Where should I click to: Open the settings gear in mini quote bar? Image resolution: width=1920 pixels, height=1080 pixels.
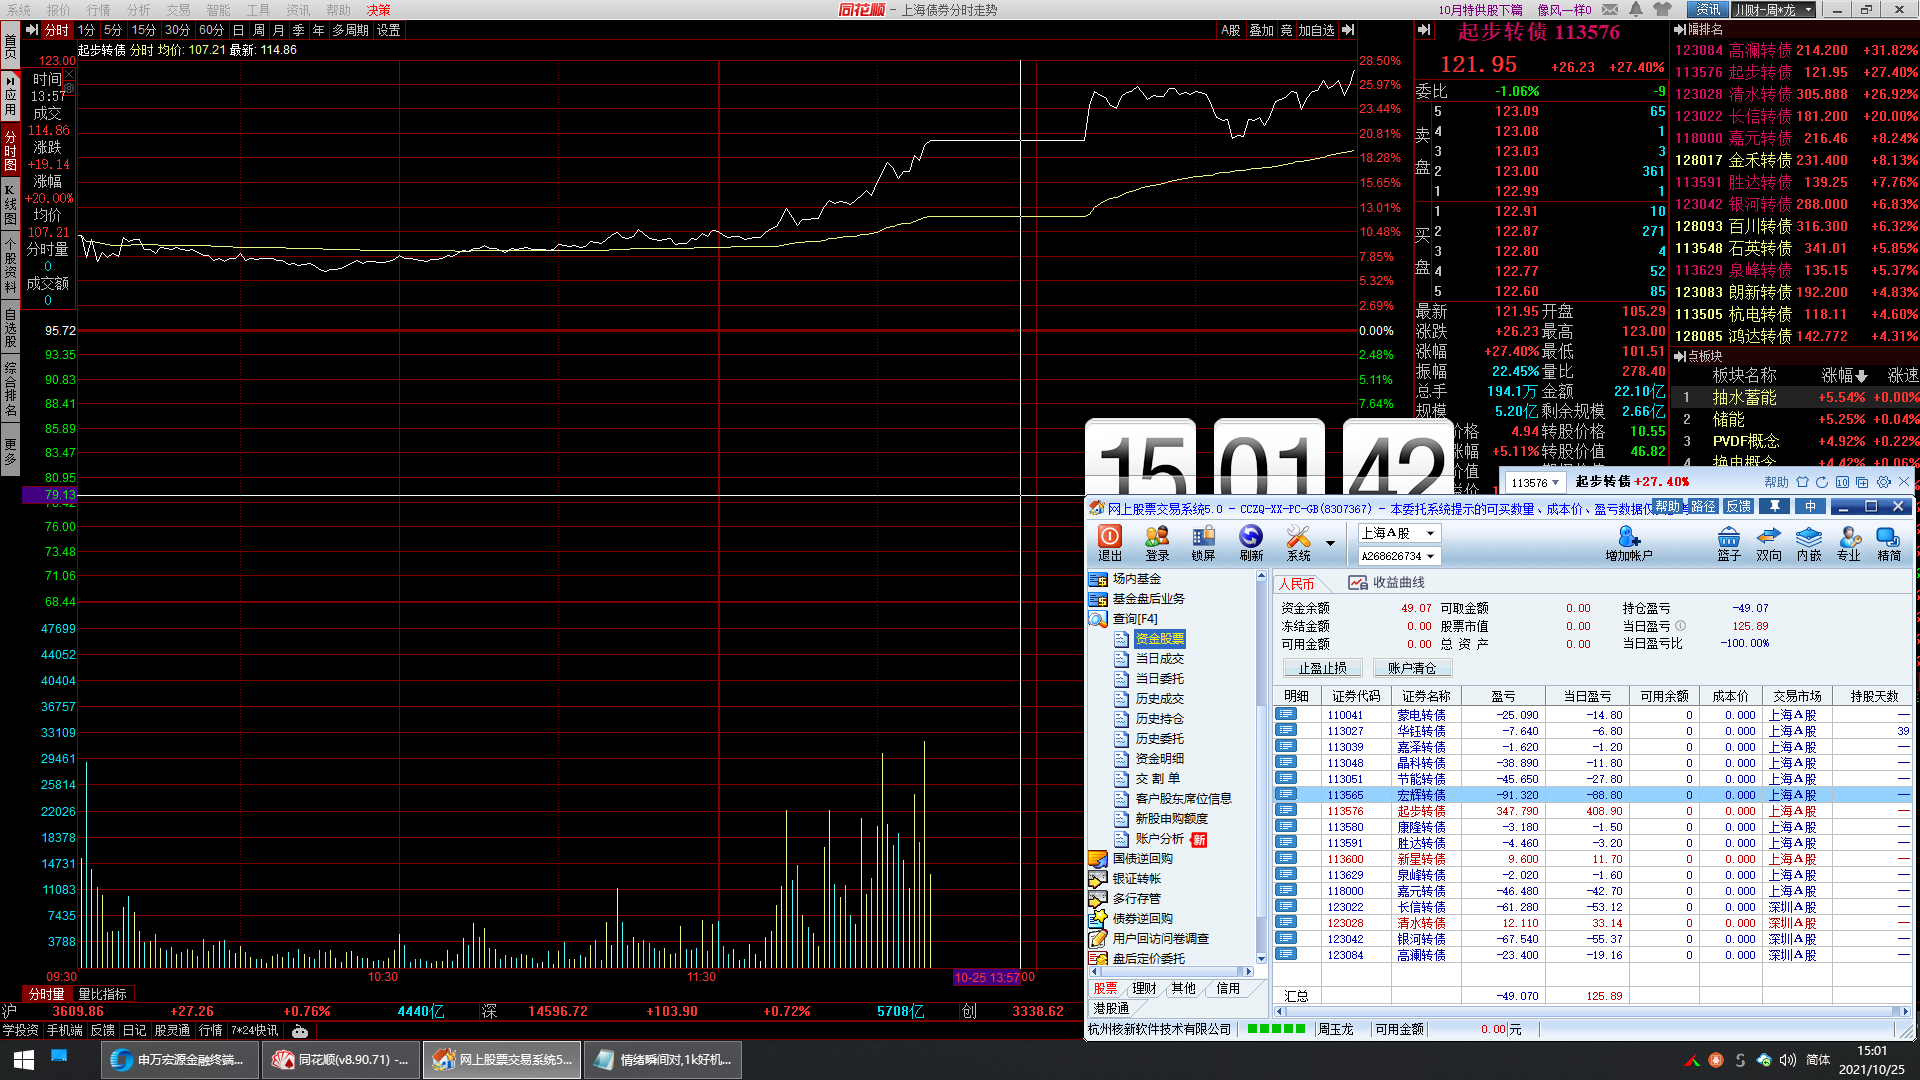(x=1884, y=482)
